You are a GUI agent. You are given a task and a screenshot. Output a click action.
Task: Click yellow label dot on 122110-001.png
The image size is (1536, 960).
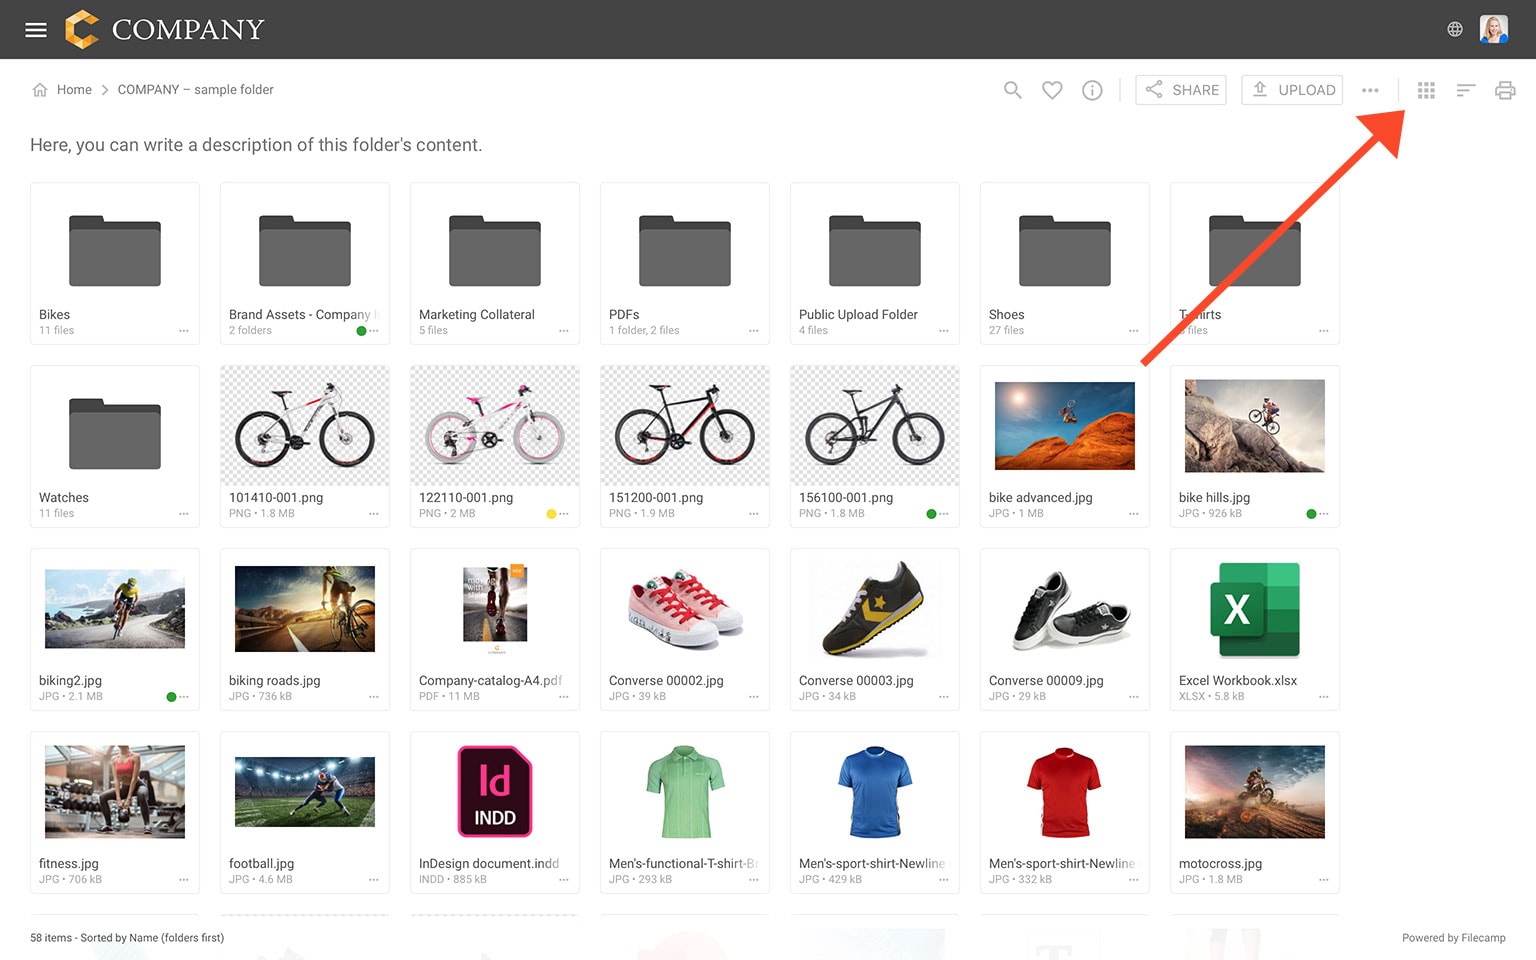[x=551, y=514]
